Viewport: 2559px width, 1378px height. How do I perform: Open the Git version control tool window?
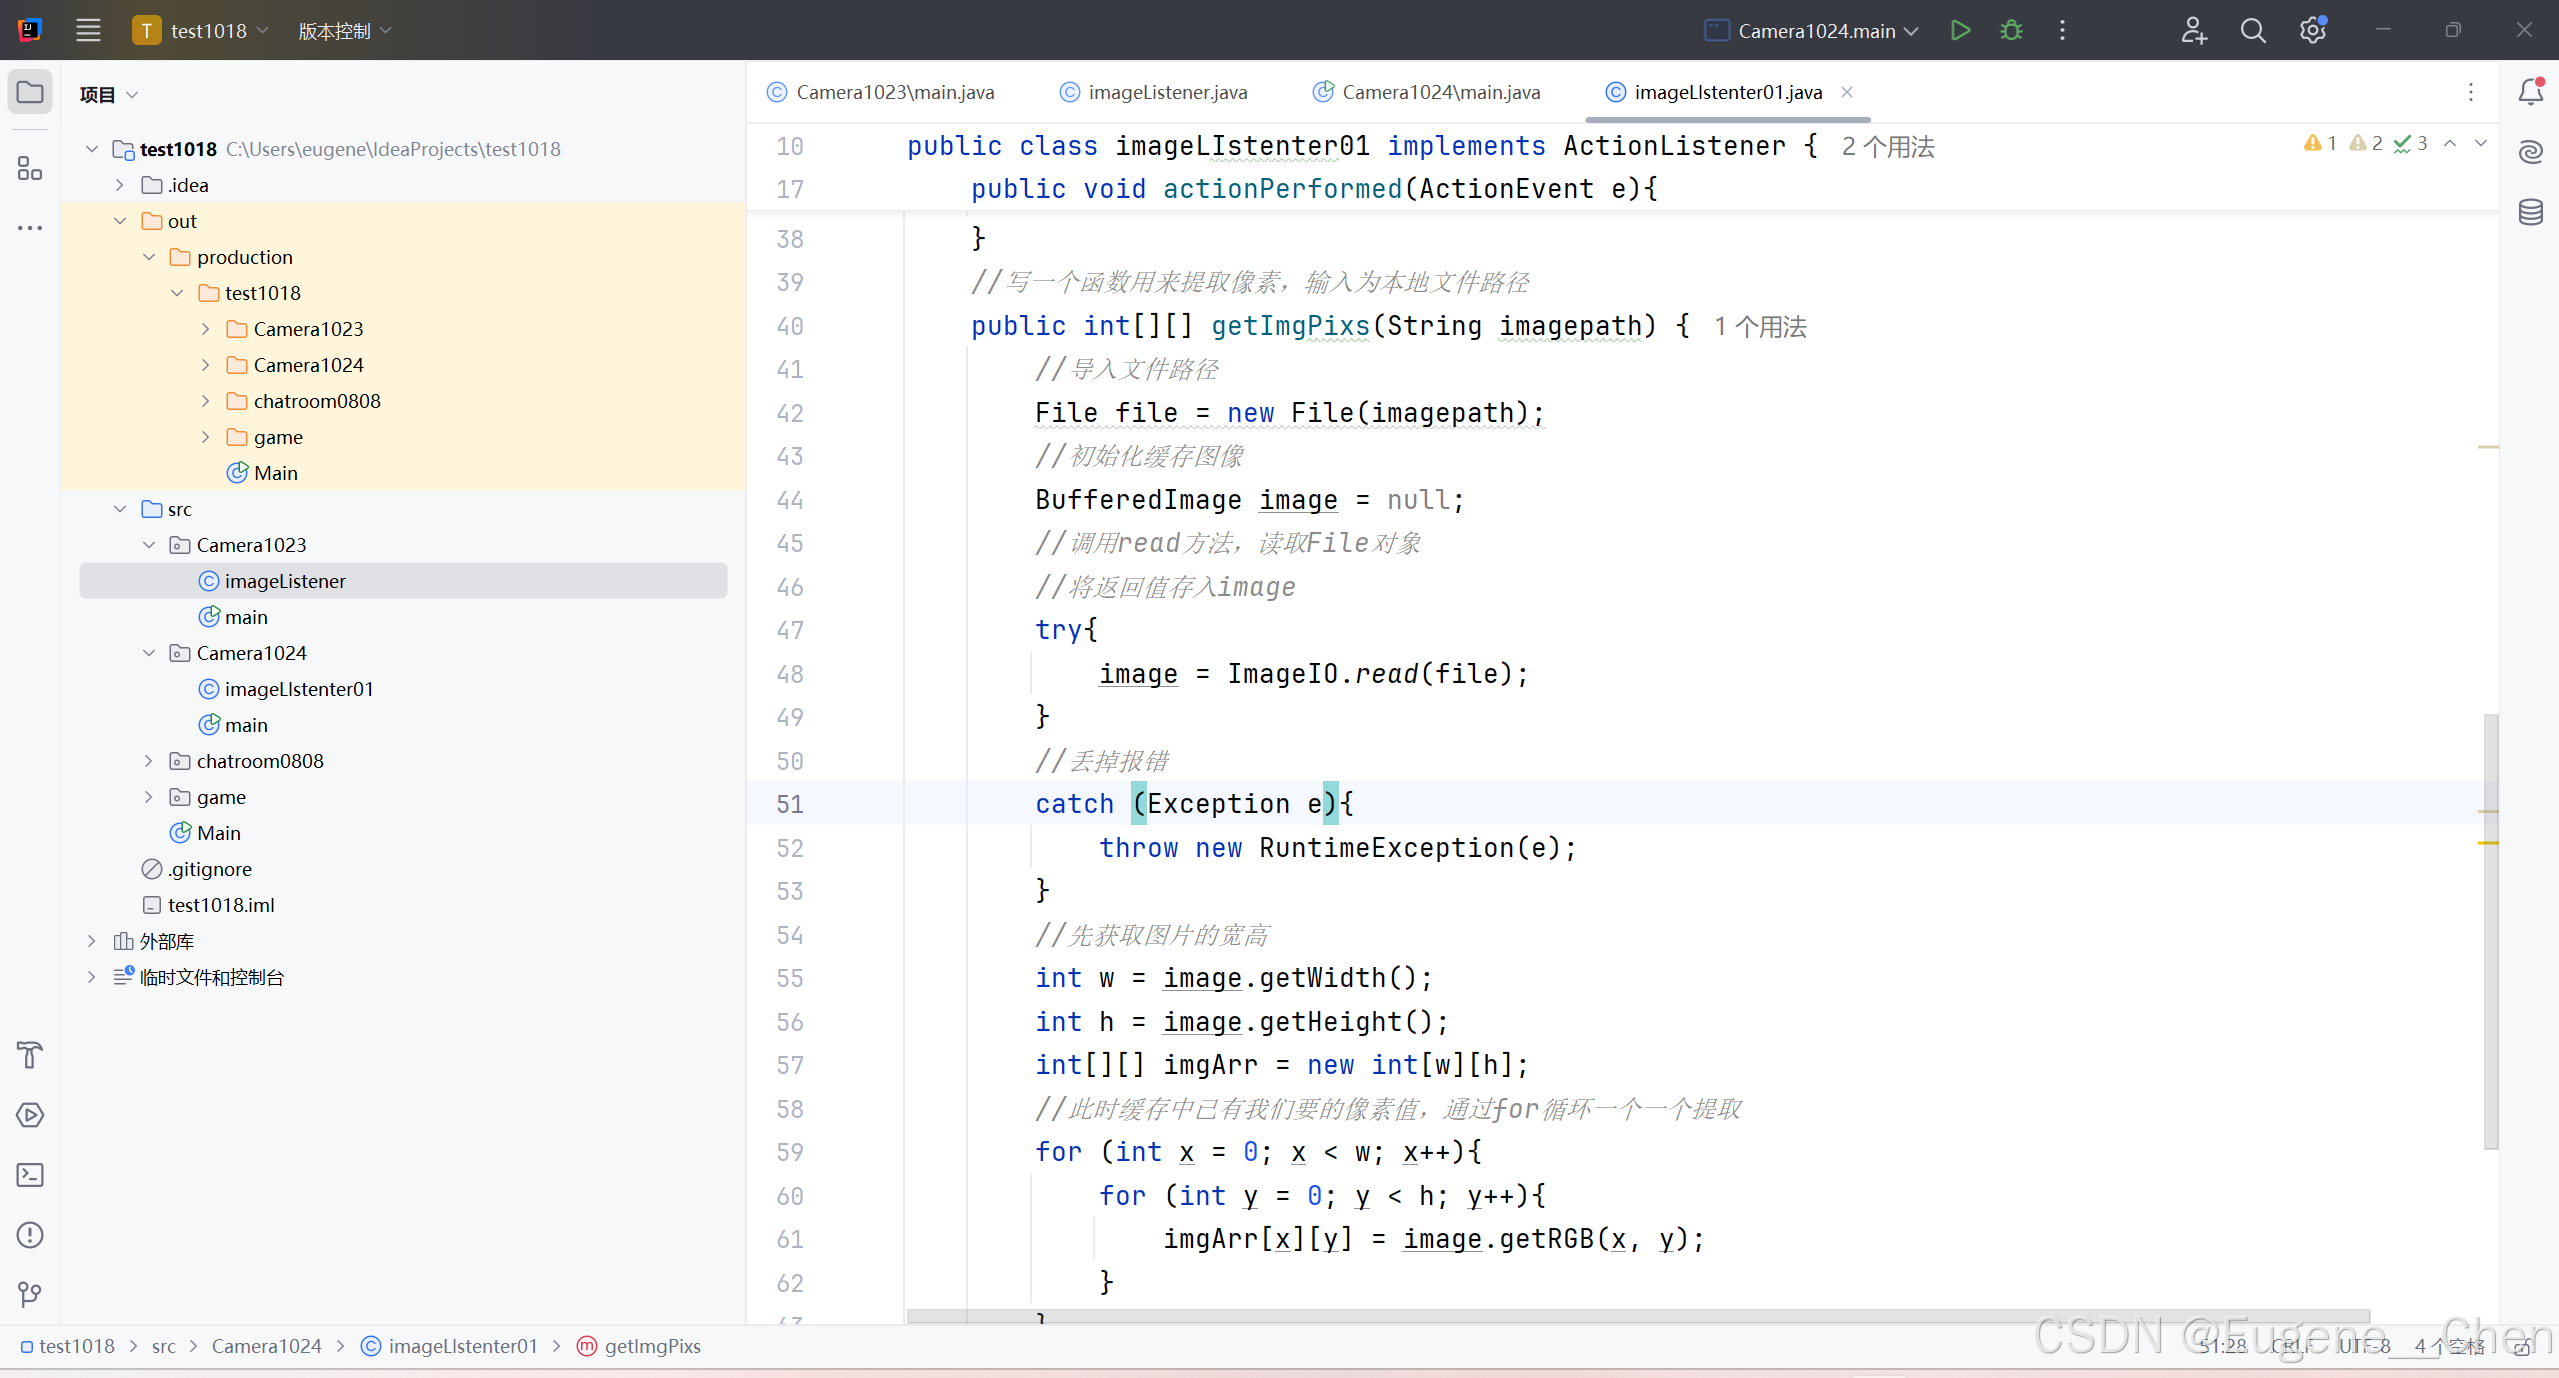[x=30, y=1295]
